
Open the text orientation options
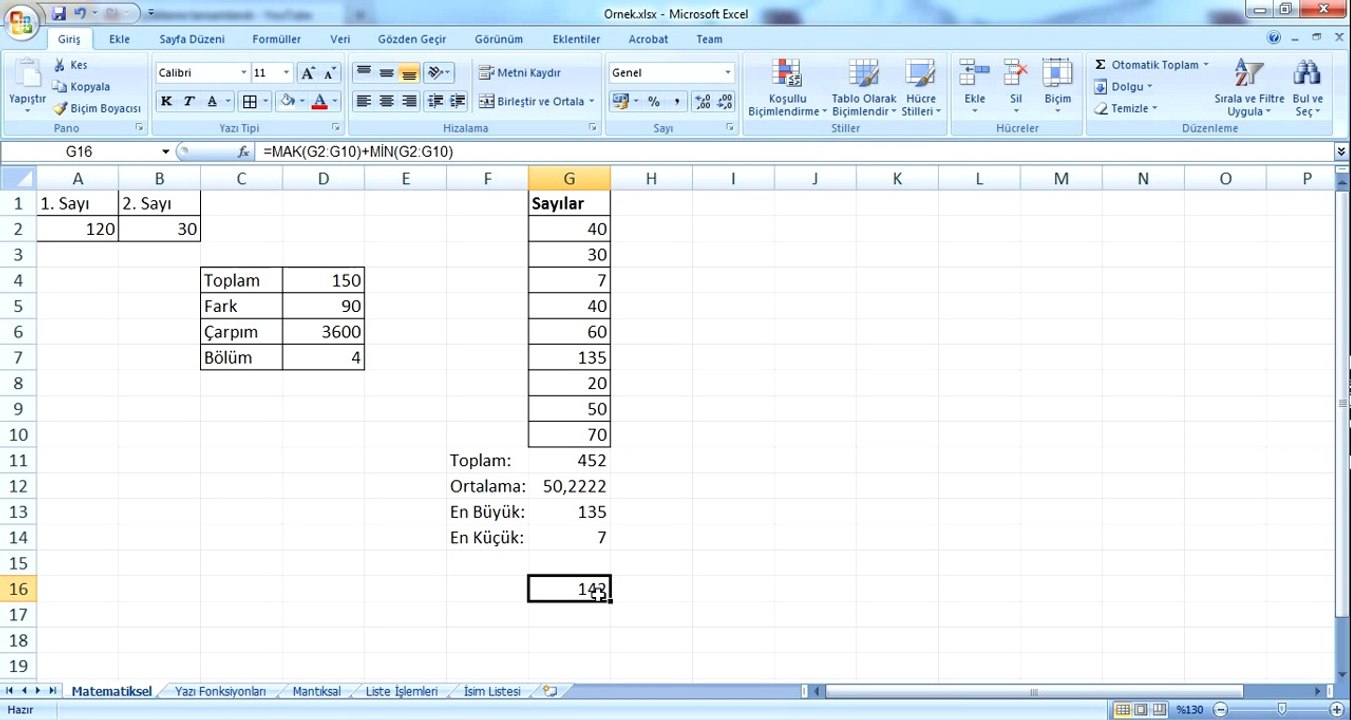pos(438,73)
